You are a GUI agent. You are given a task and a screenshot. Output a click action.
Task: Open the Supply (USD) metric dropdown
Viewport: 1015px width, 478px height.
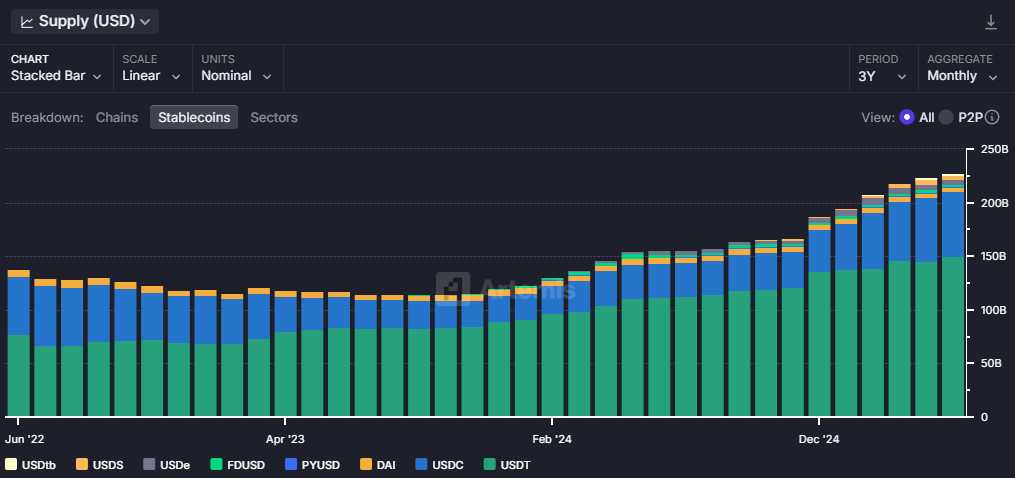(x=85, y=21)
